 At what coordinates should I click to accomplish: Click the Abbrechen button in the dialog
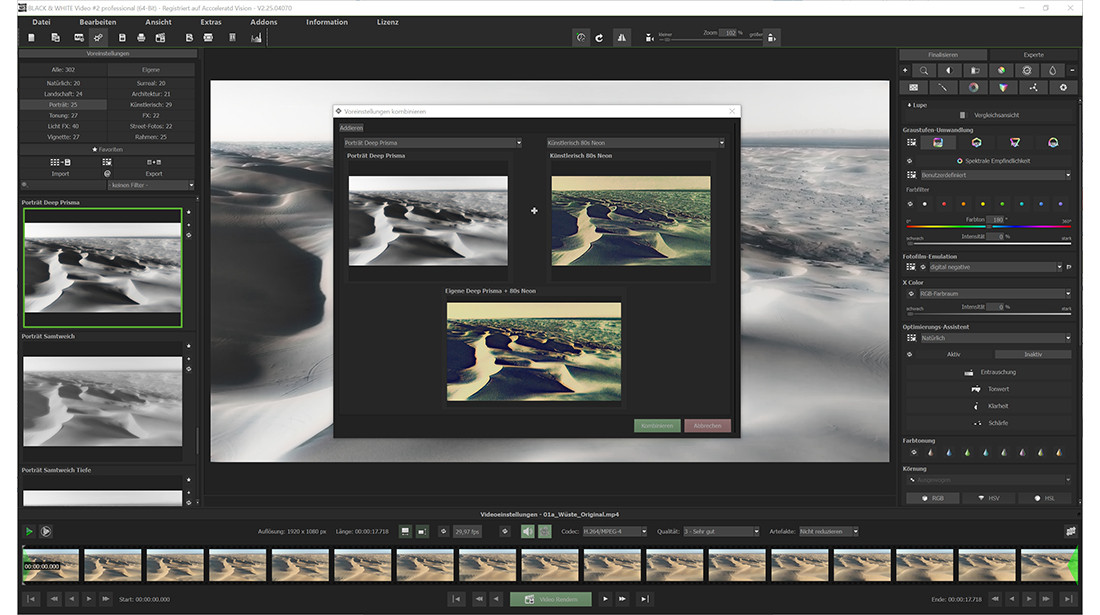[x=707, y=425]
